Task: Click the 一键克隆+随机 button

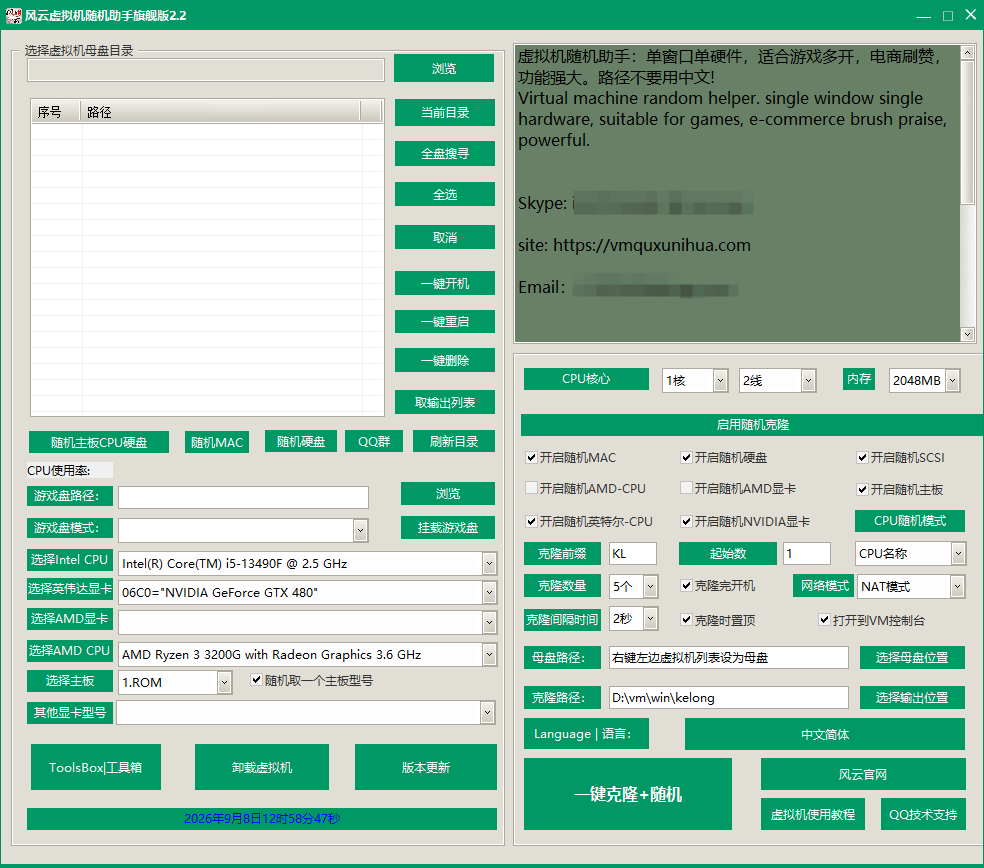Action: [x=628, y=794]
